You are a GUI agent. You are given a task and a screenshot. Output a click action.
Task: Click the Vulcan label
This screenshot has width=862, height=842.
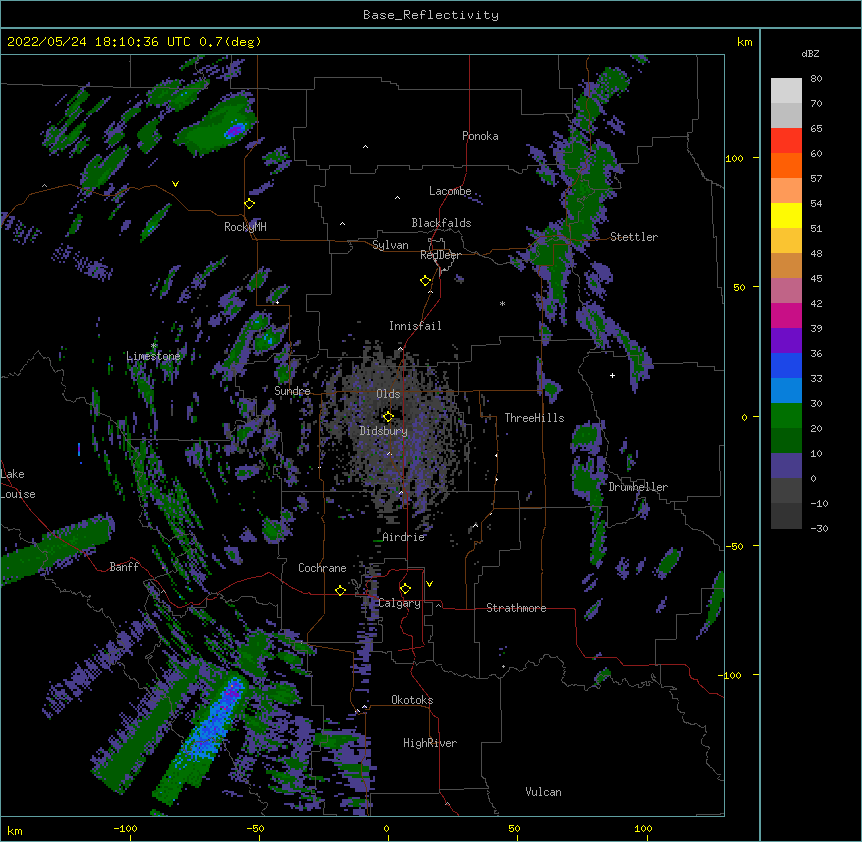(543, 792)
